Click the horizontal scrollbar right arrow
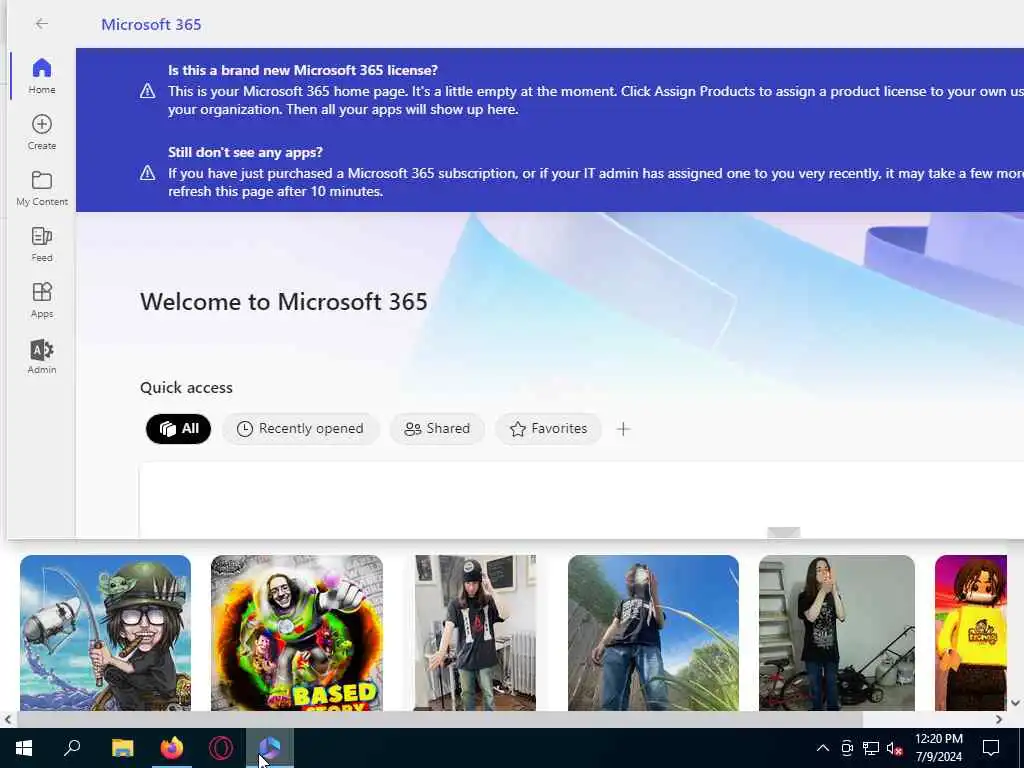This screenshot has width=1024, height=768. click(x=999, y=720)
